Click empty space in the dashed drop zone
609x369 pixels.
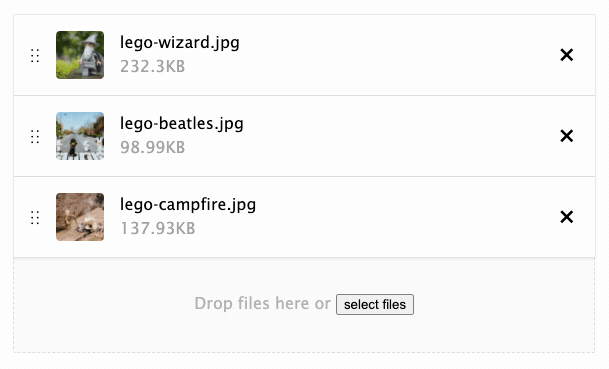click(x=117, y=330)
